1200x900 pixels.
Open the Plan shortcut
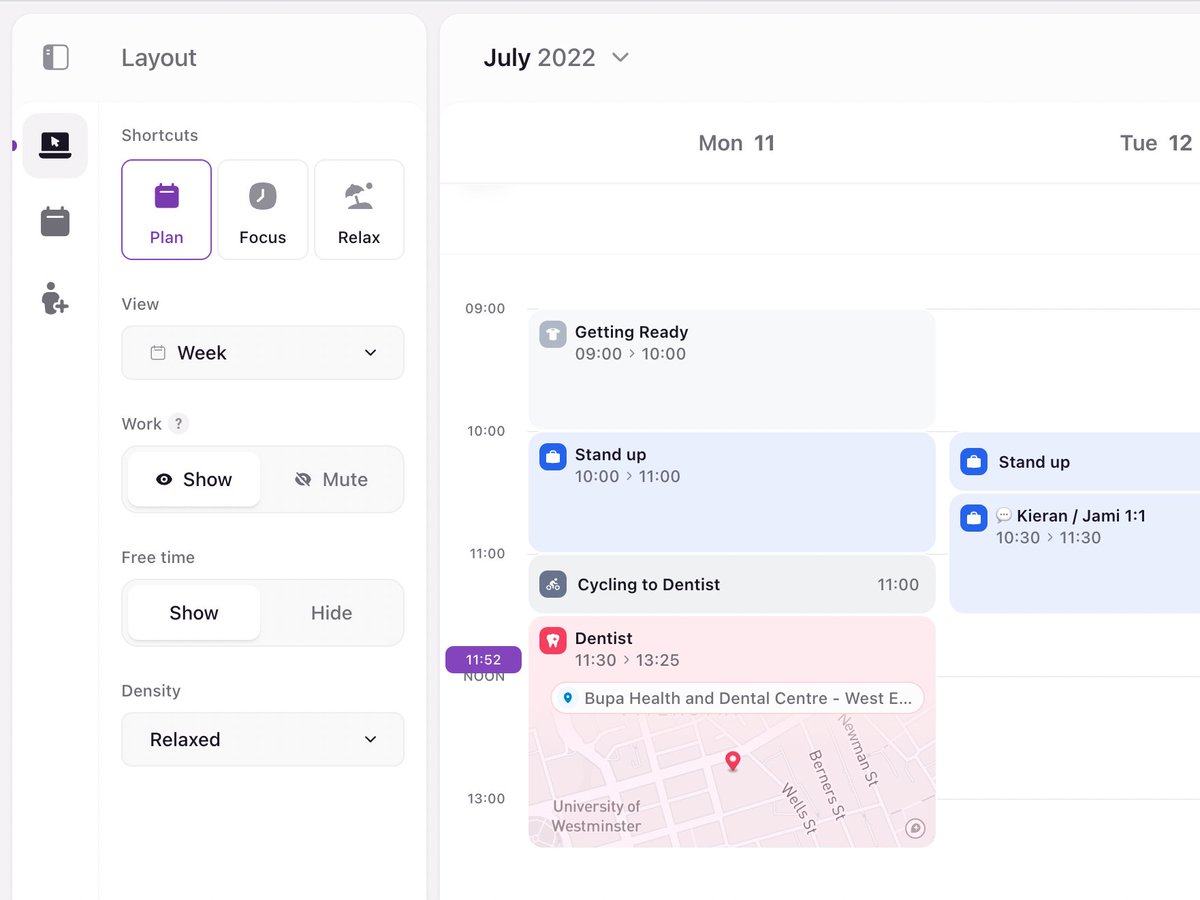166,209
